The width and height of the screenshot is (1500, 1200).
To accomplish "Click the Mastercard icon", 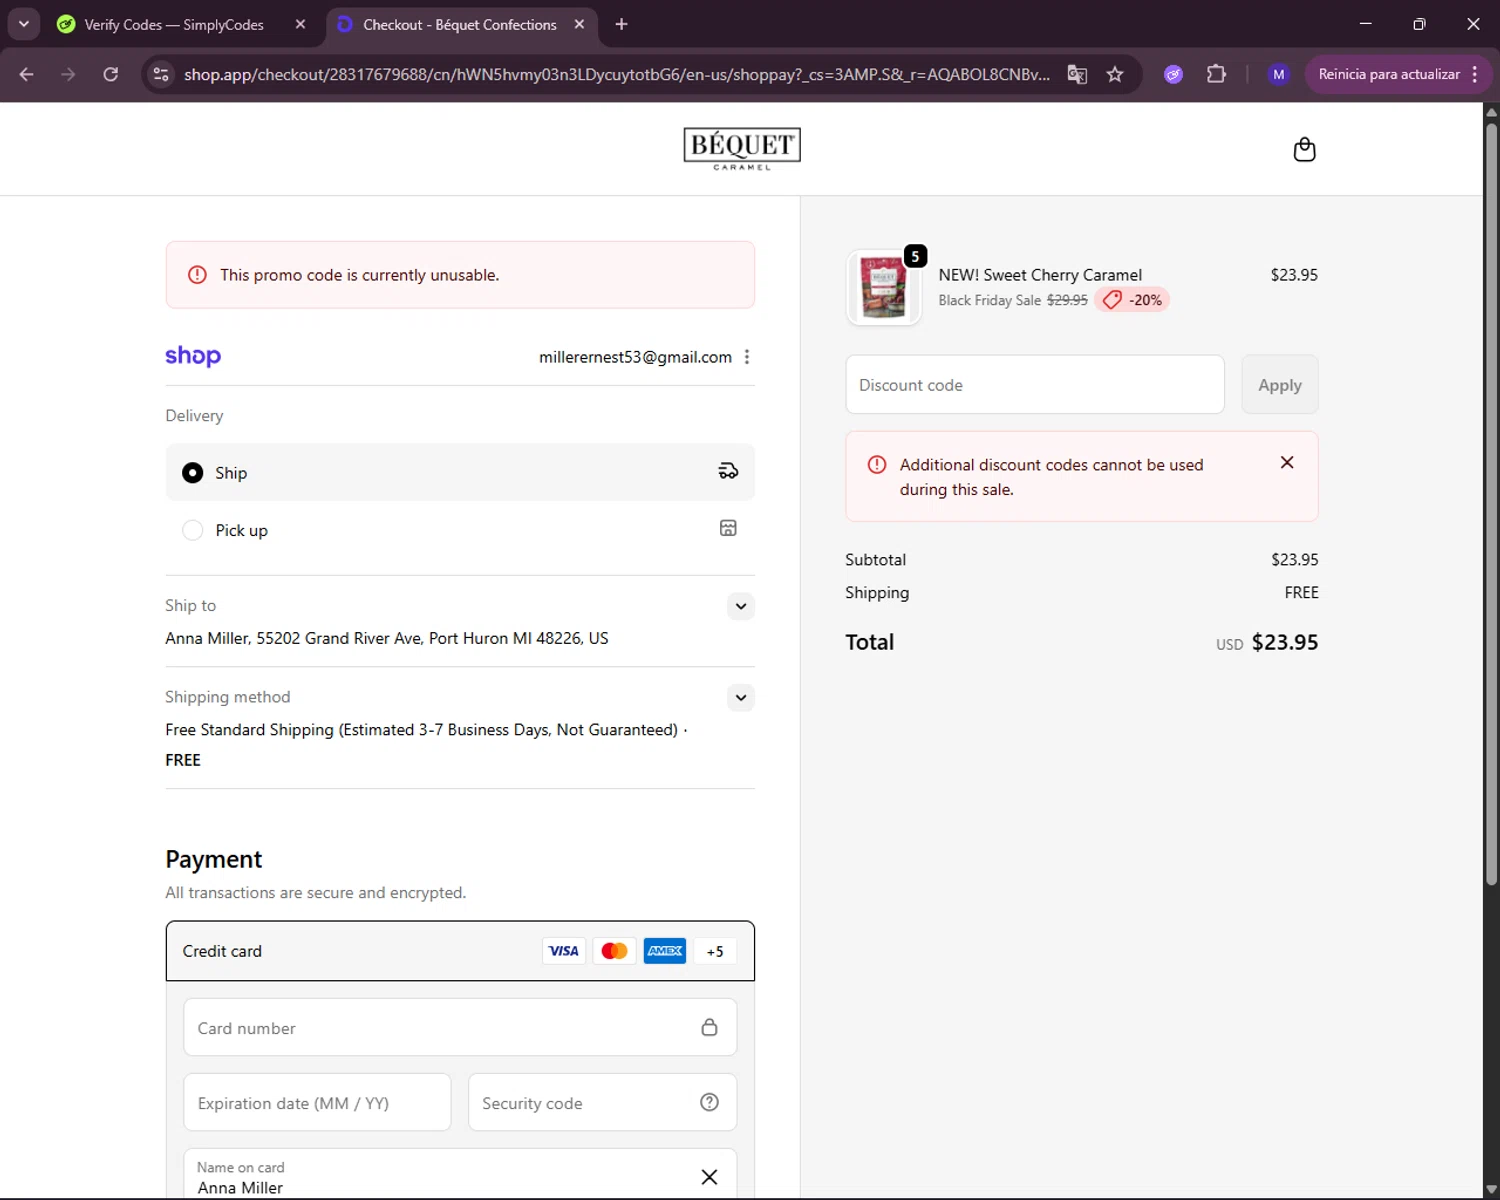I will (x=614, y=951).
